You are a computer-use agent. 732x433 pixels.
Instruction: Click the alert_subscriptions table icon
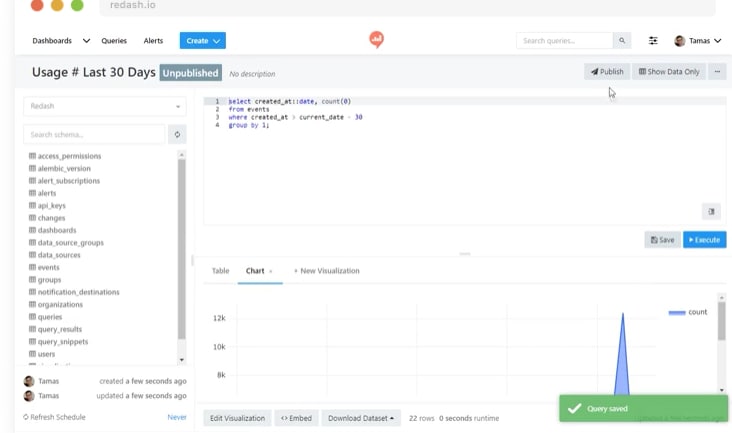[32, 181]
